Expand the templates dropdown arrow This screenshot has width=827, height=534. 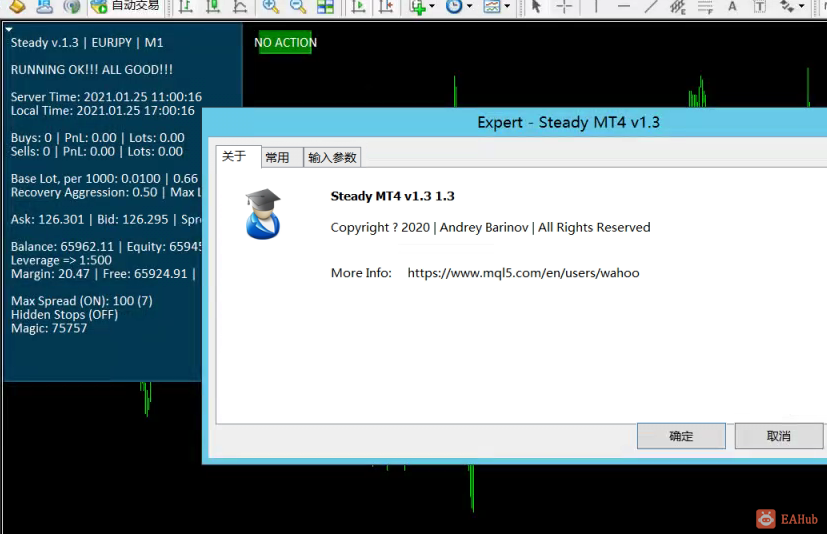click(507, 6)
